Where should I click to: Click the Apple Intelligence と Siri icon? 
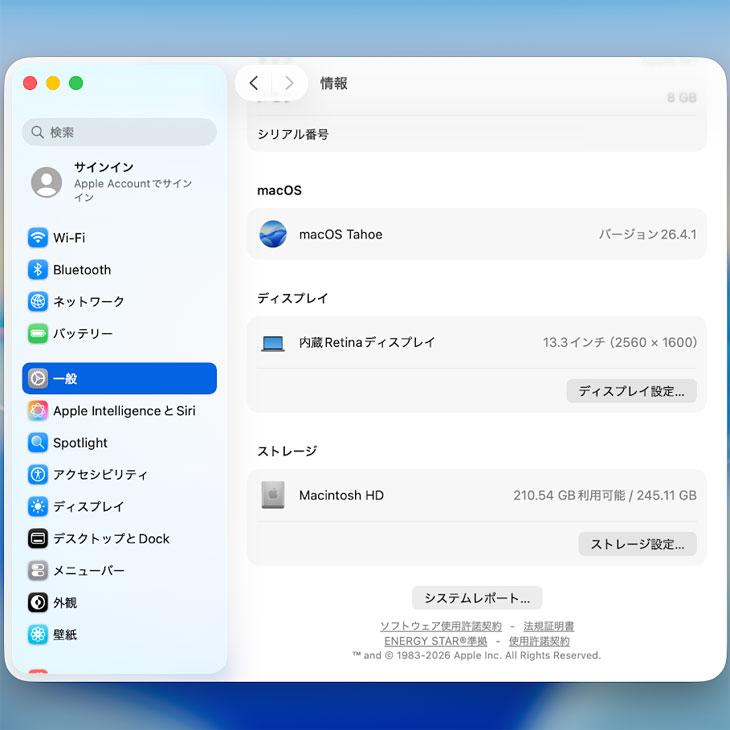click(38, 411)
